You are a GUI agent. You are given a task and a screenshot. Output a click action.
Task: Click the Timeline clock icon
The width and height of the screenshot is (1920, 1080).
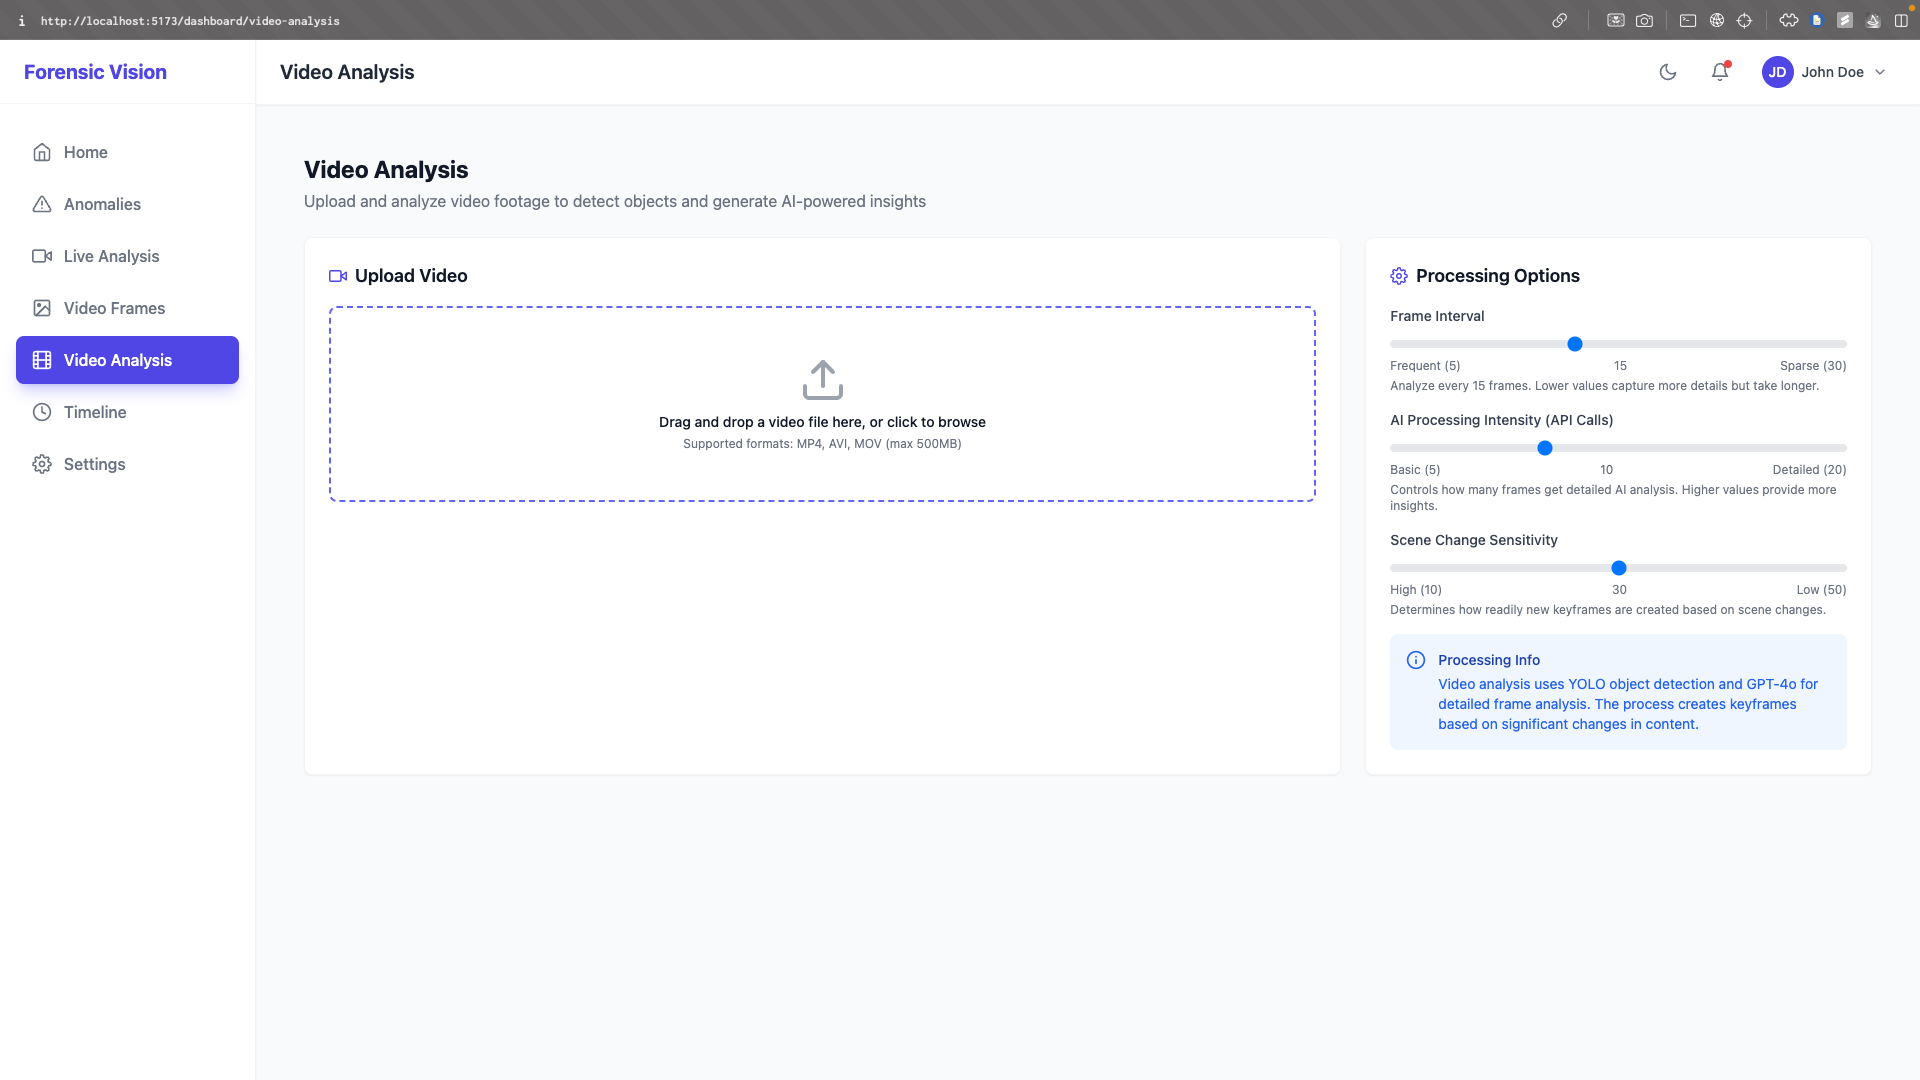pos(42,412)
